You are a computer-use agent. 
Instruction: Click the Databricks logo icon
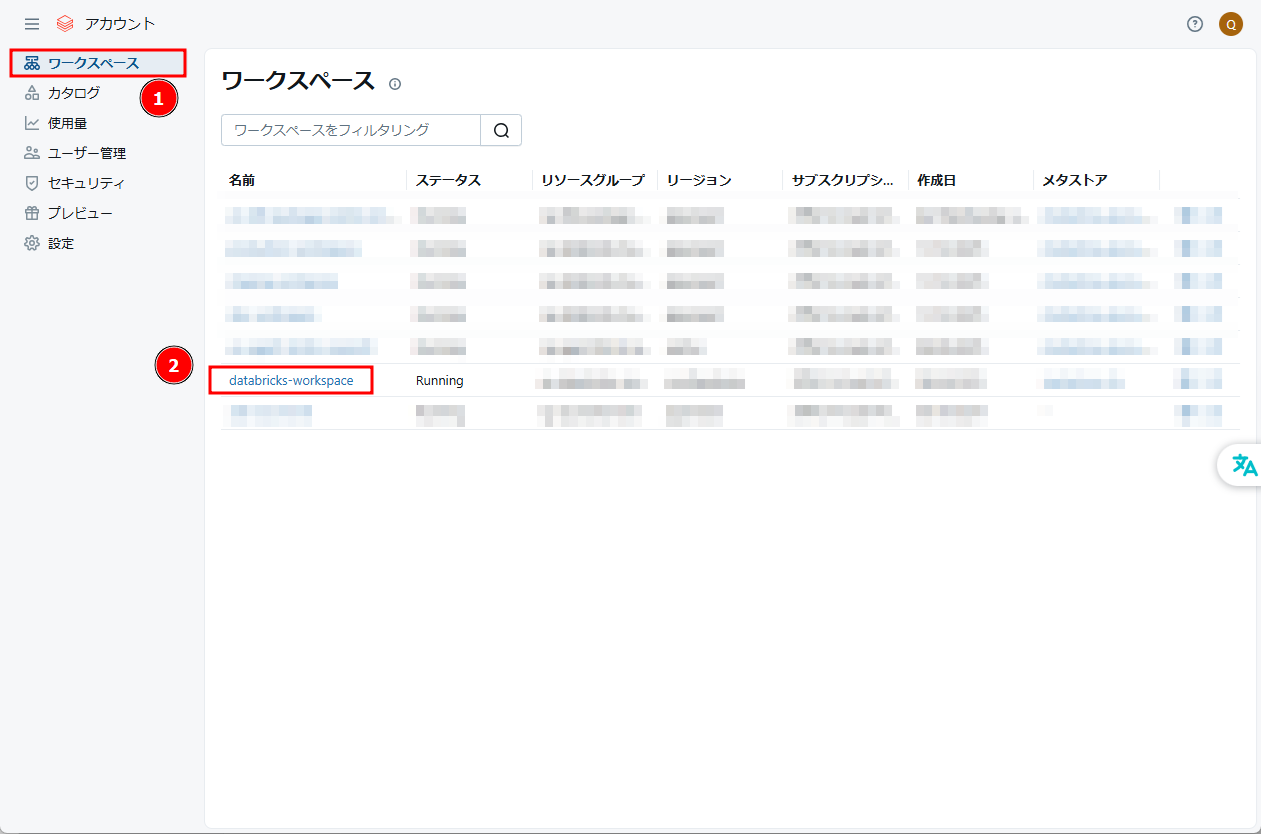[65, 24]
